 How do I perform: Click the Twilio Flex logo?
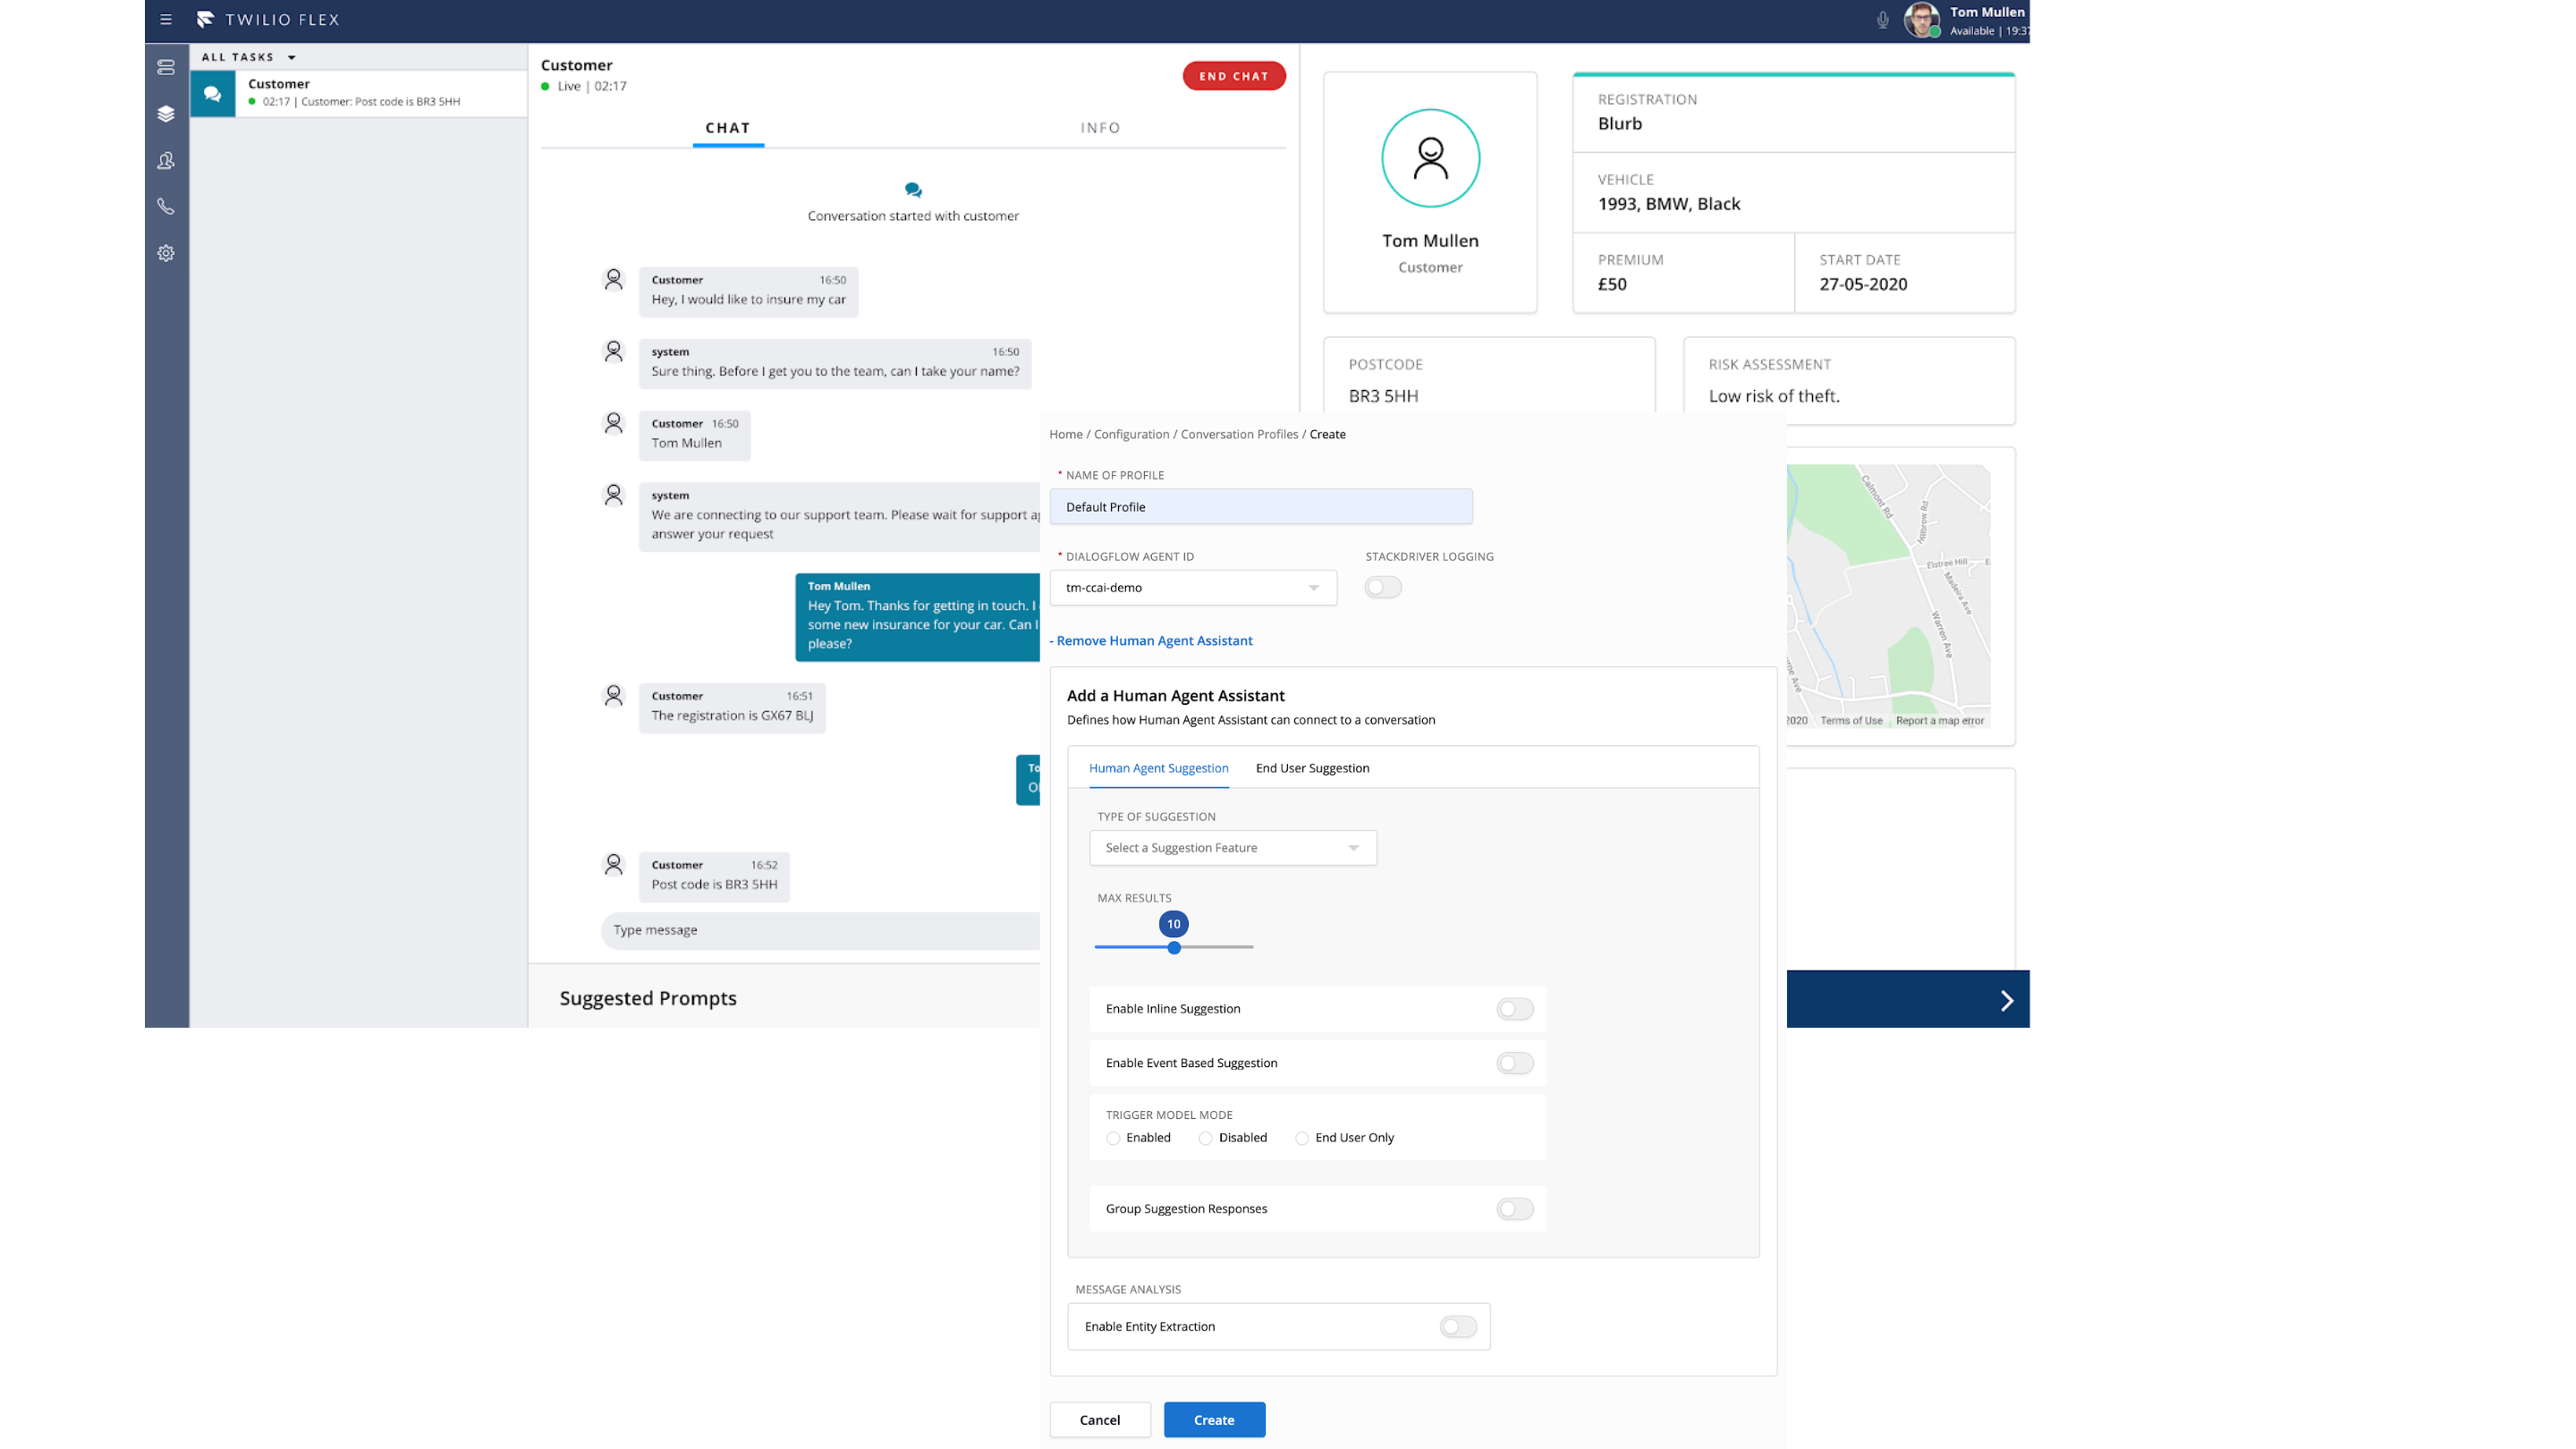(268, 19)
